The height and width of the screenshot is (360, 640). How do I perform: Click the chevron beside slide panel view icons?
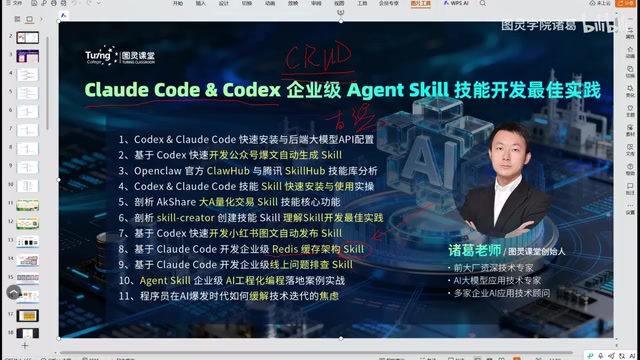tap(41, 19)
